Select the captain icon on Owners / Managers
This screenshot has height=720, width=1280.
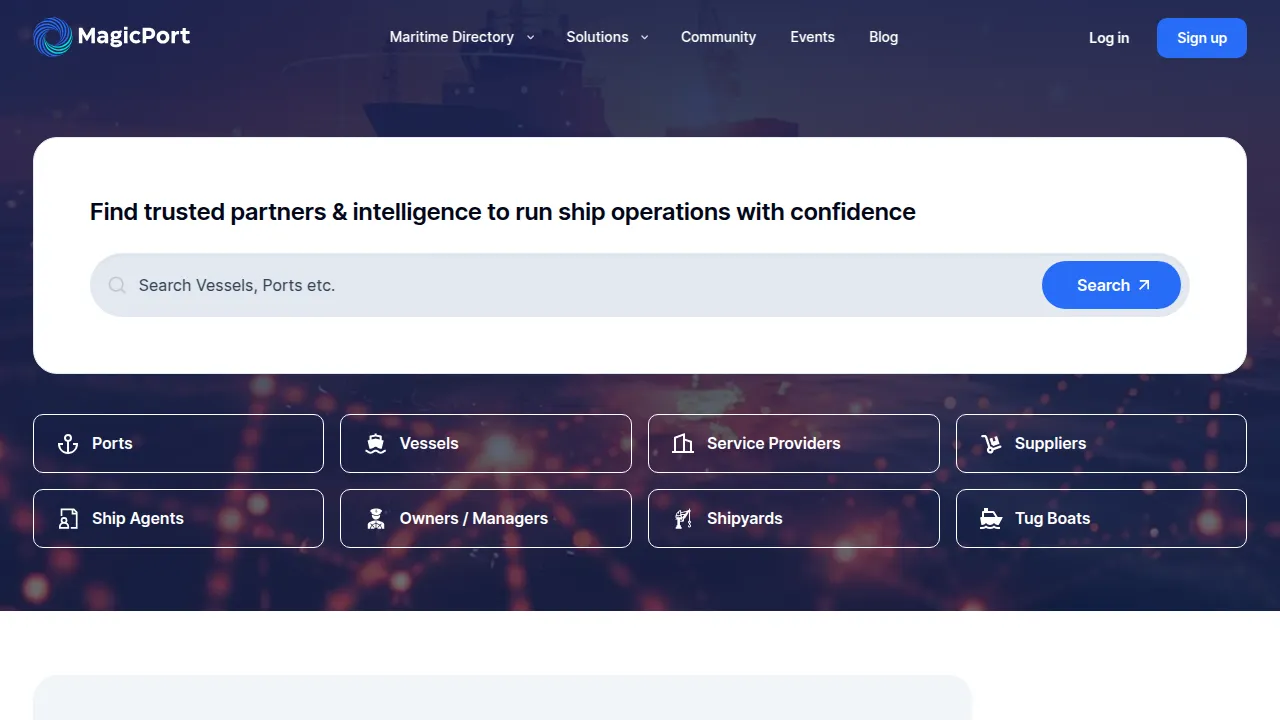375,518
